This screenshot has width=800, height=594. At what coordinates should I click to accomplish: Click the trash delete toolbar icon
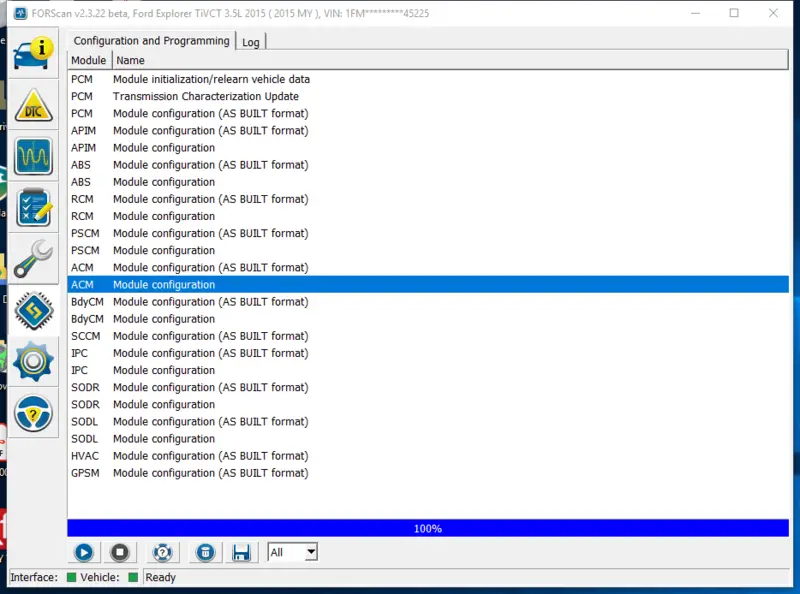click(205, 552)
